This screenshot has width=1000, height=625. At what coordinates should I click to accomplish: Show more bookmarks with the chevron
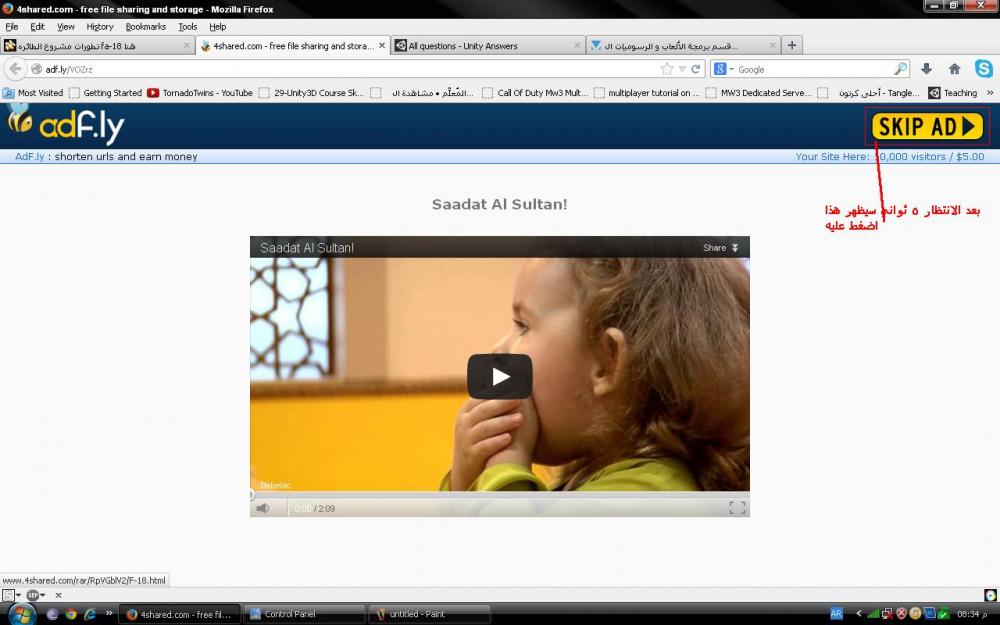[990, 92]
